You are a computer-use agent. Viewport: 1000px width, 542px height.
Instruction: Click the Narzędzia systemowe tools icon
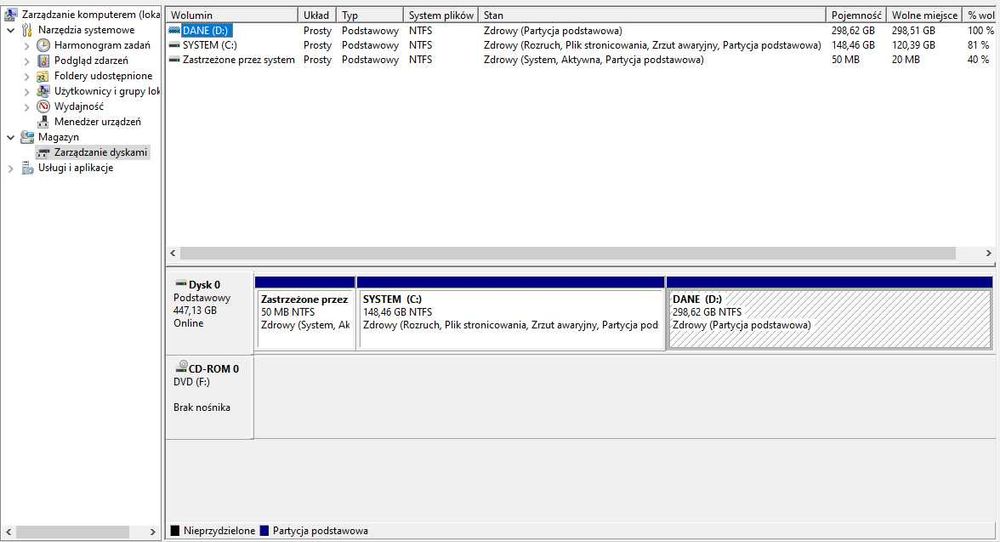[x=27, y=30]
